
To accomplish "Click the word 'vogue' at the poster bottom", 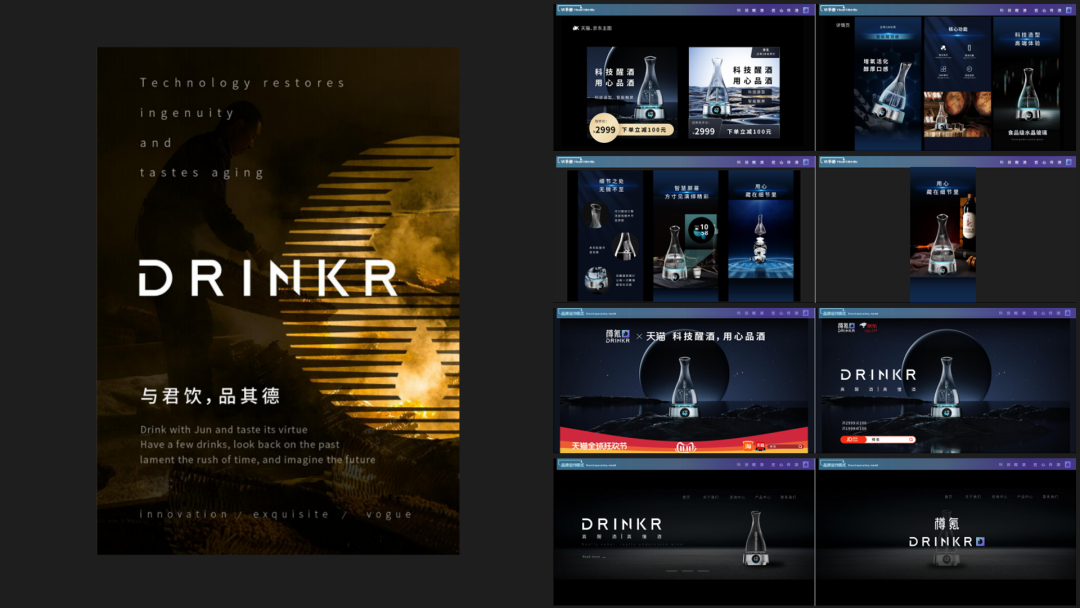I will 389,514.
